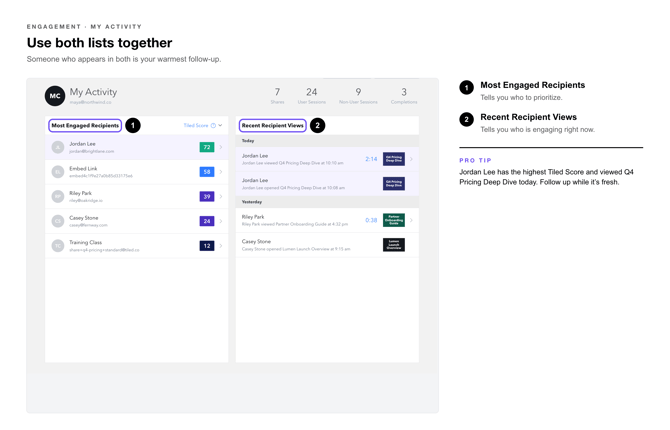670x430 pixels.
Task: Click the CS avatar beside Casey Stone
Action: [58, 221]
